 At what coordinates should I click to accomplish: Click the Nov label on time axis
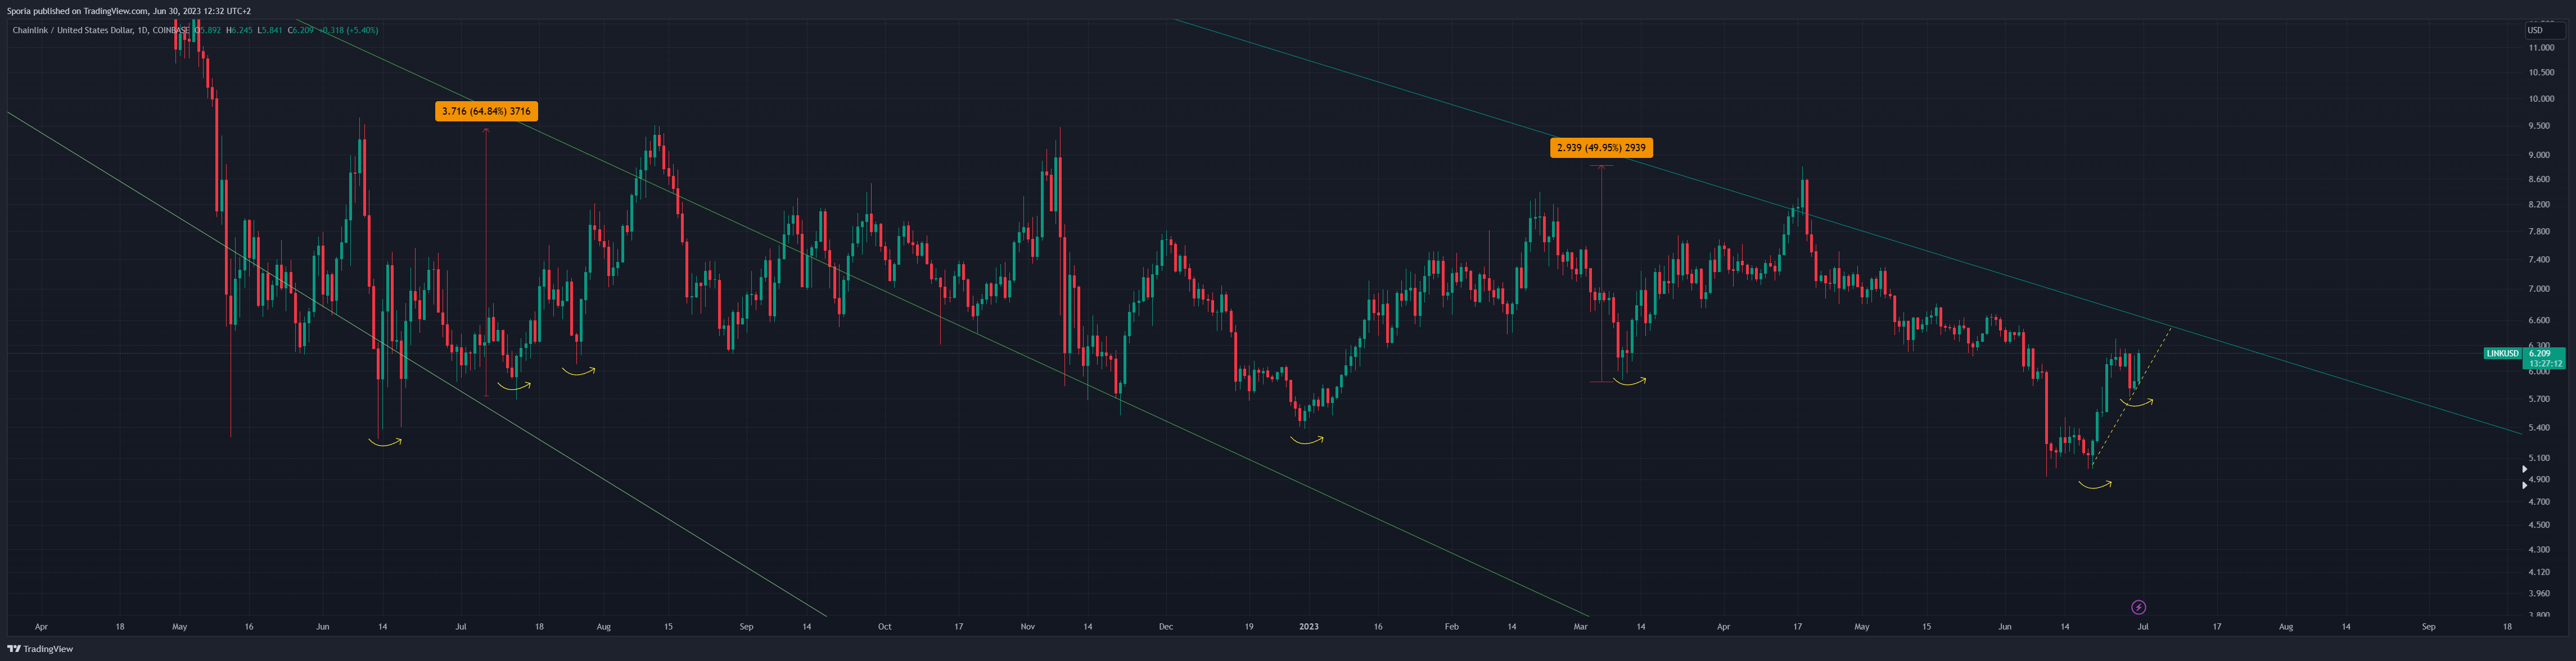click(x=1027, y=627)
